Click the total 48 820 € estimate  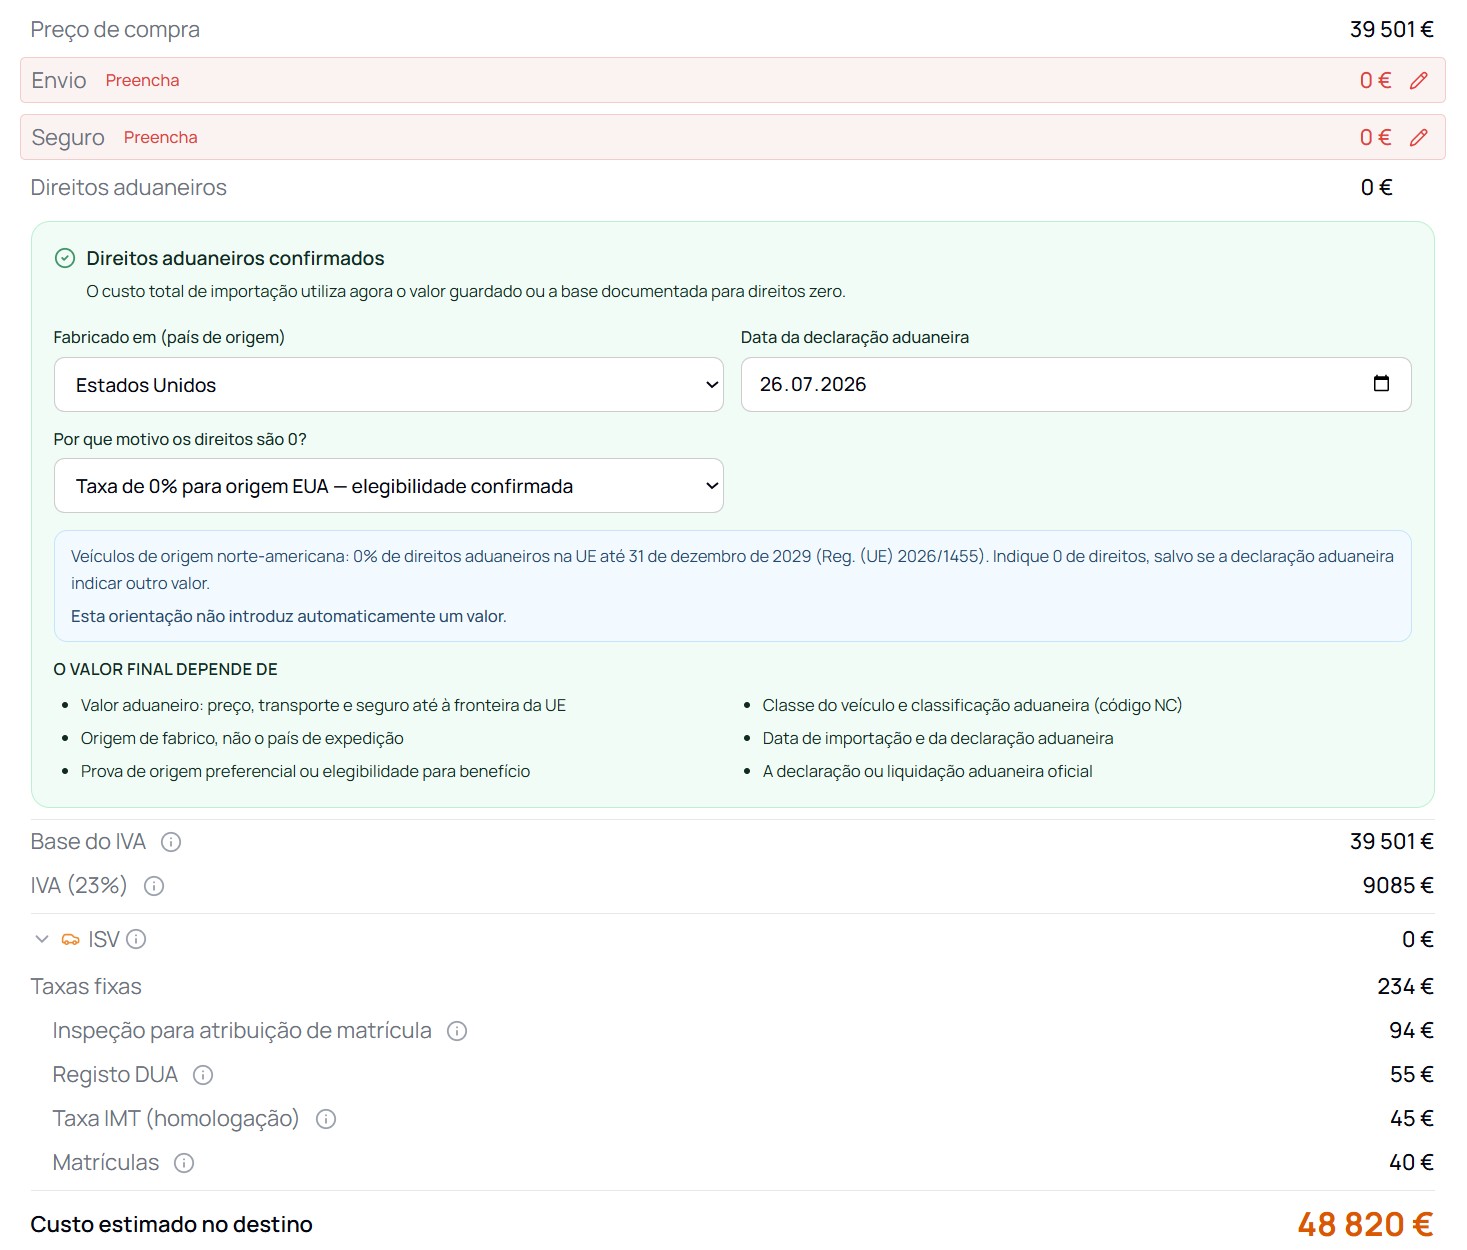click(1365, 1225)
